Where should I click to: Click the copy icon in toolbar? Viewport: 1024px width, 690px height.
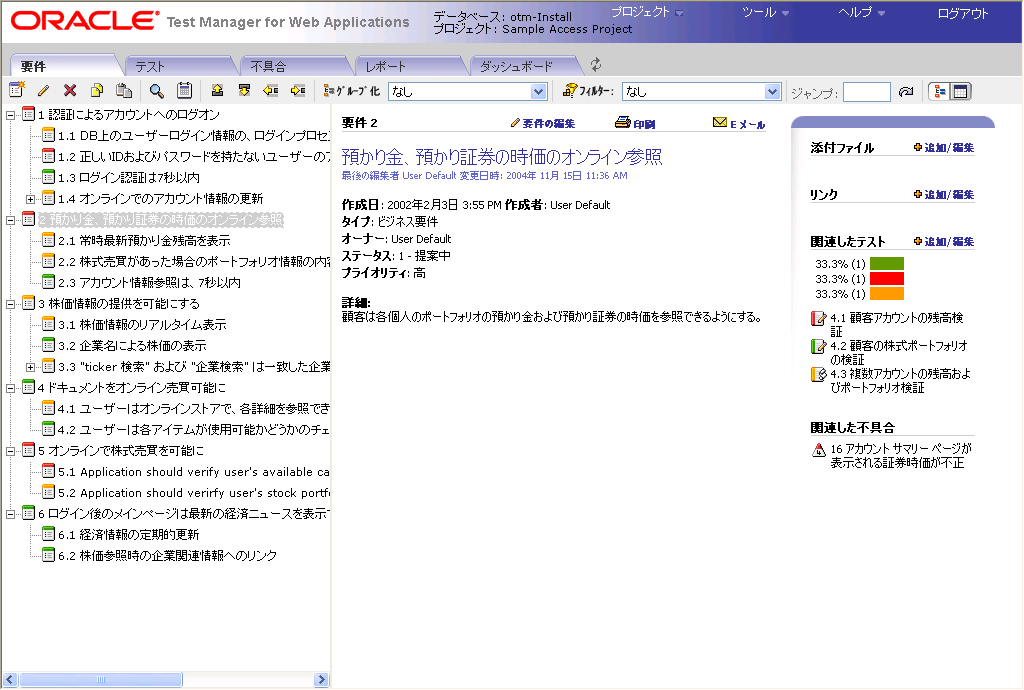coord(97,91)
